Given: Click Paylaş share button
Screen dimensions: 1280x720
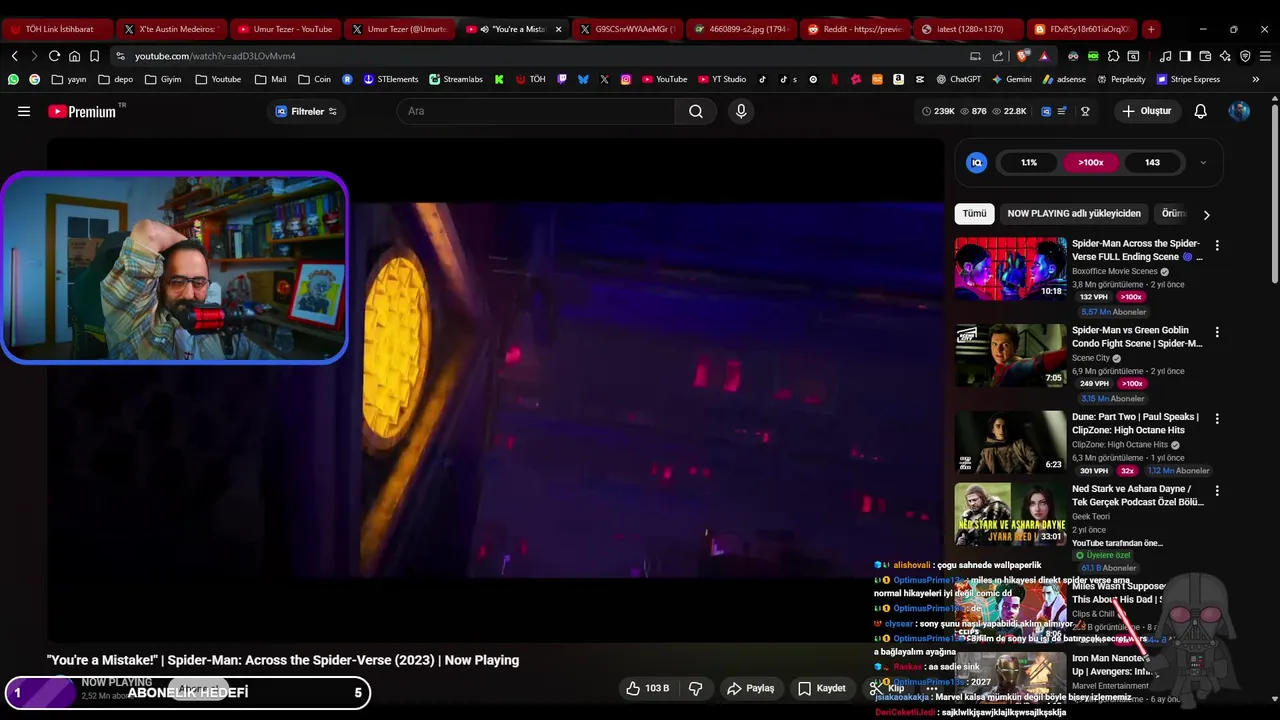Looking at the screenshot, I should click(750, 688).
